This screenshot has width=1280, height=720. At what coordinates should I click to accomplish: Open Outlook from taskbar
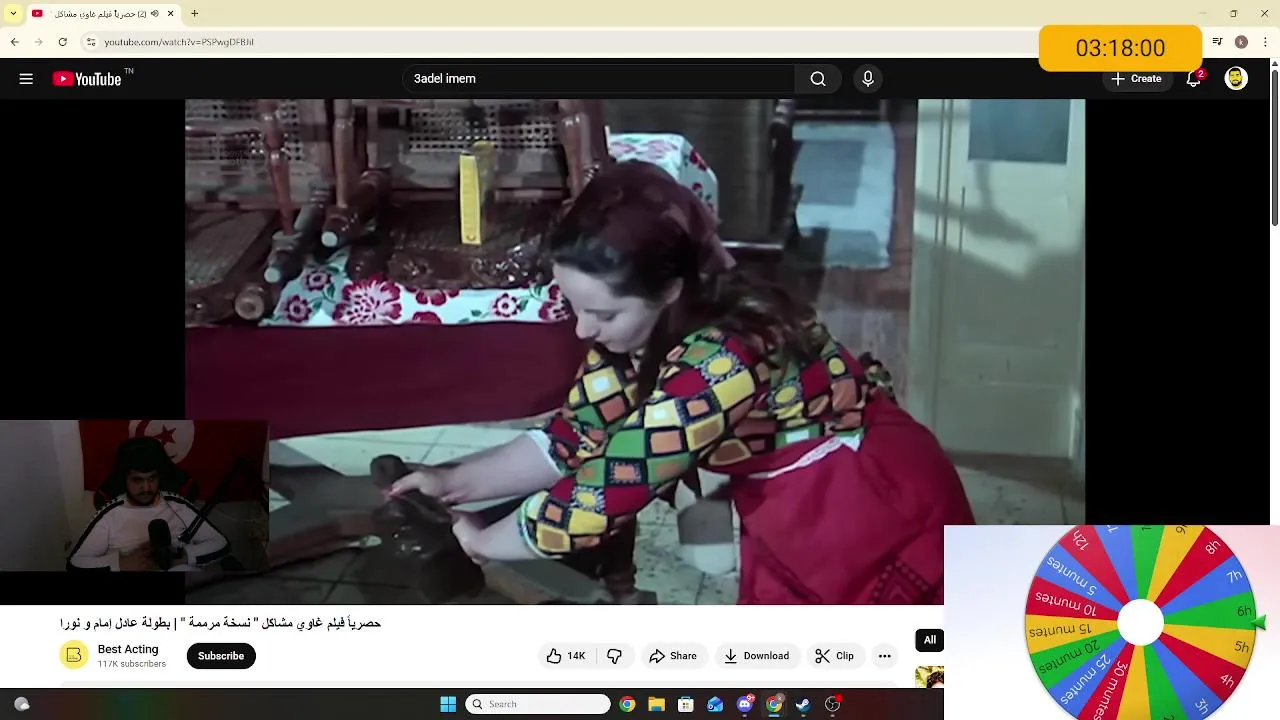715,704
